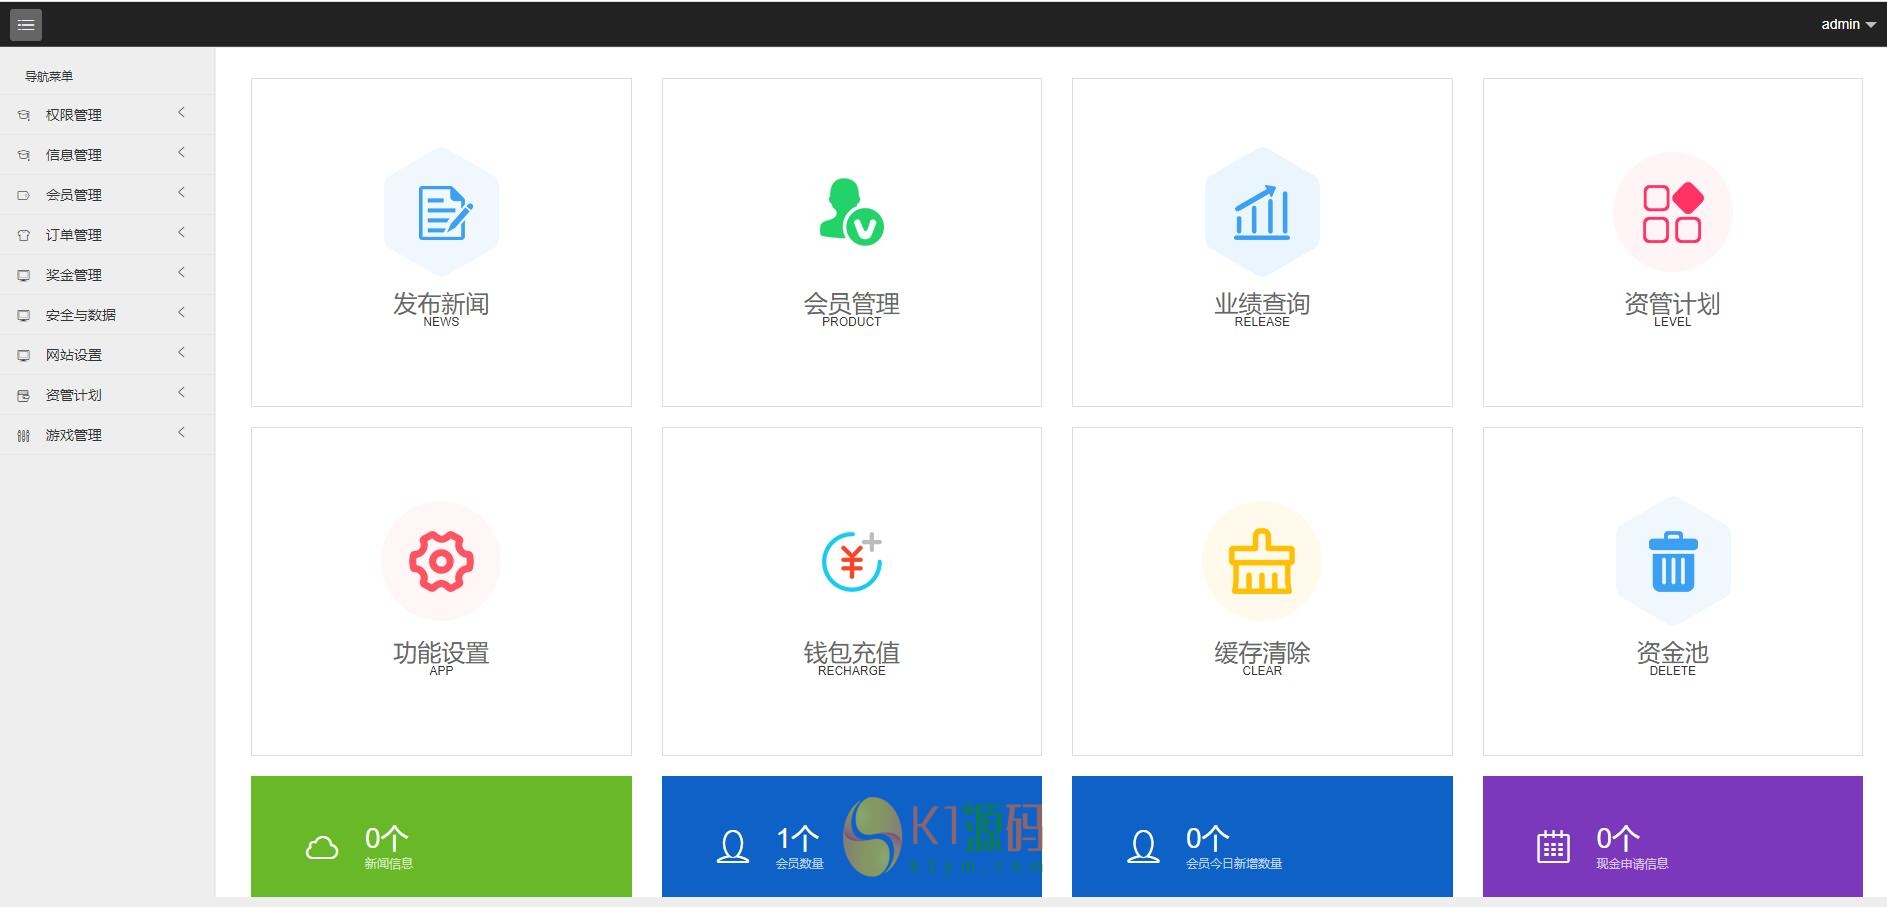Expand the 订单管理 chevron

click(181, 233)
